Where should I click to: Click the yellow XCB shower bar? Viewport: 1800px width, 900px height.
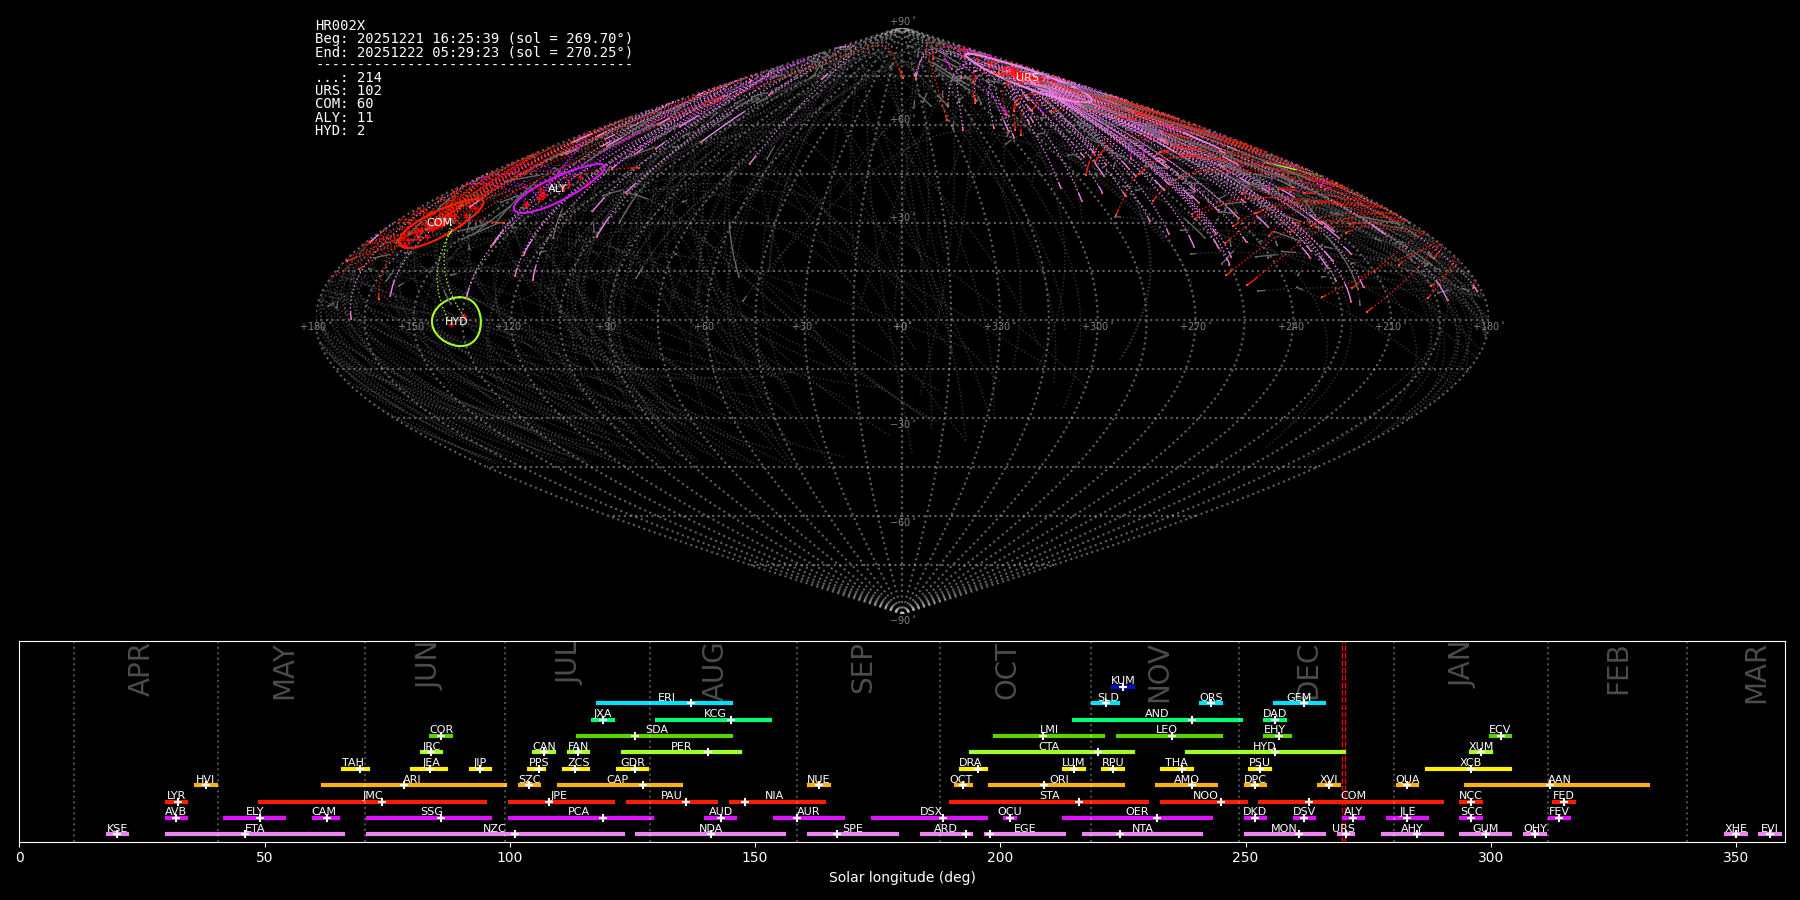(x=1468, y=769)
